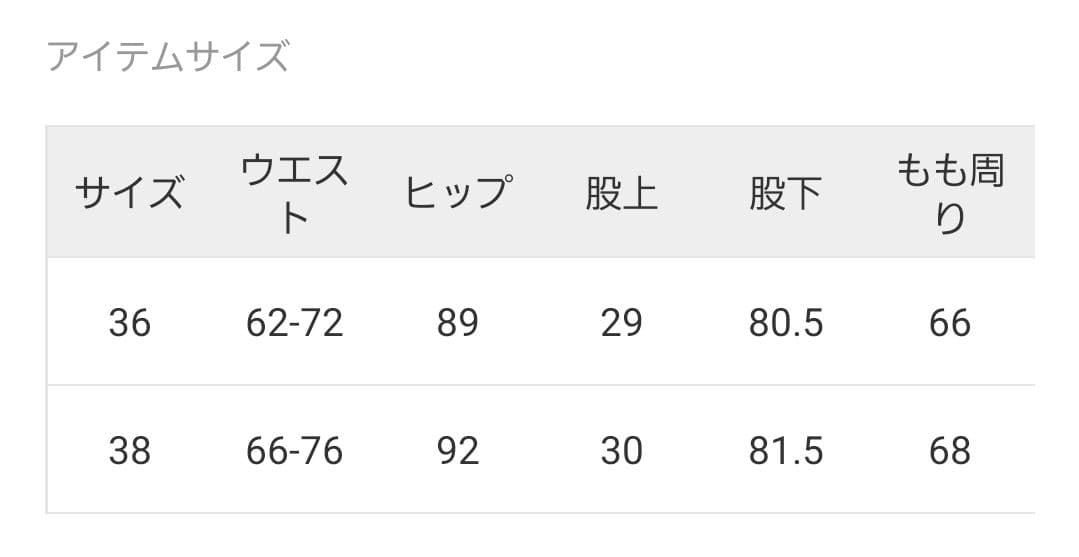1079x557 pixels.
Task: Select the 66-76 waist value
Action: tap(294, 451)
